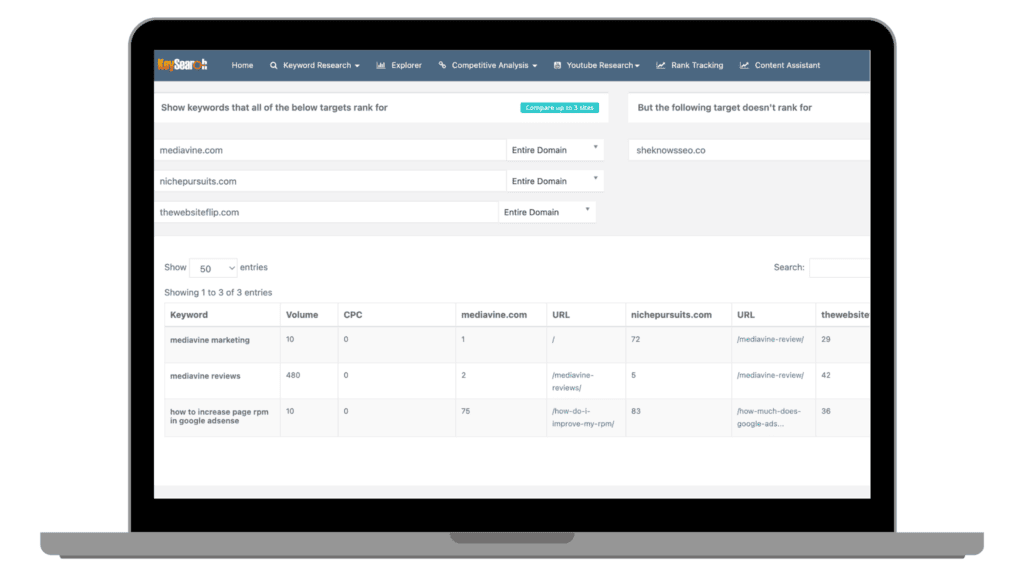
Task: Click the nichepursuits.com target input field
Action: click(x=330, y=181)
